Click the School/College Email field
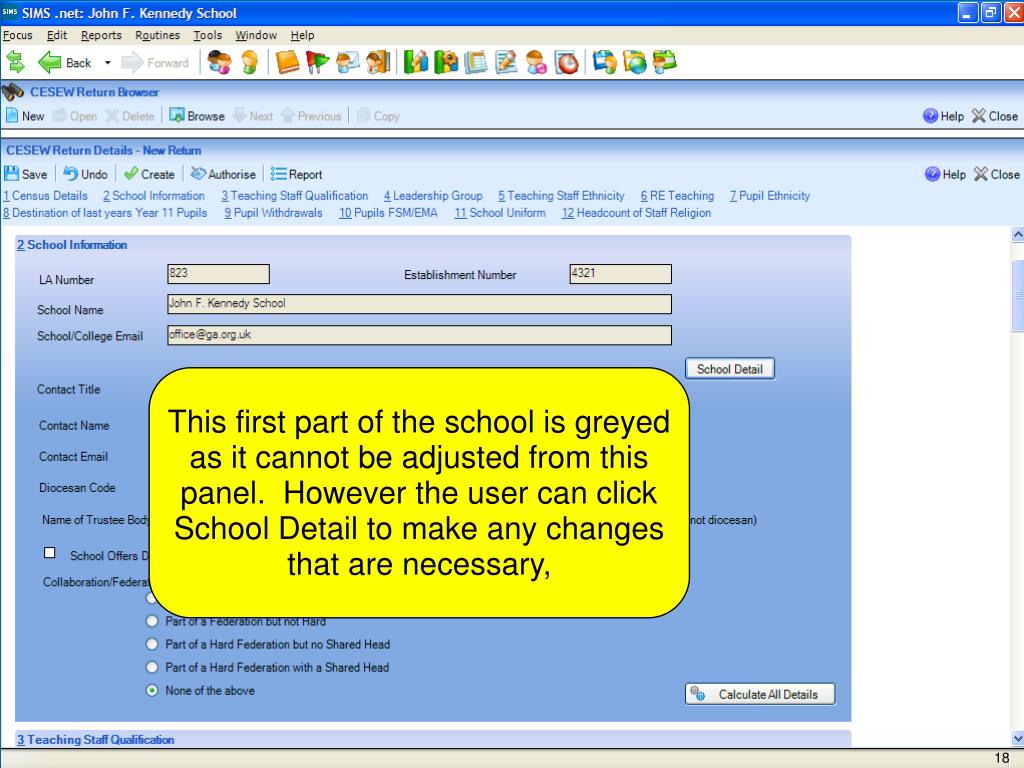1024x768 pixels. 419,335
